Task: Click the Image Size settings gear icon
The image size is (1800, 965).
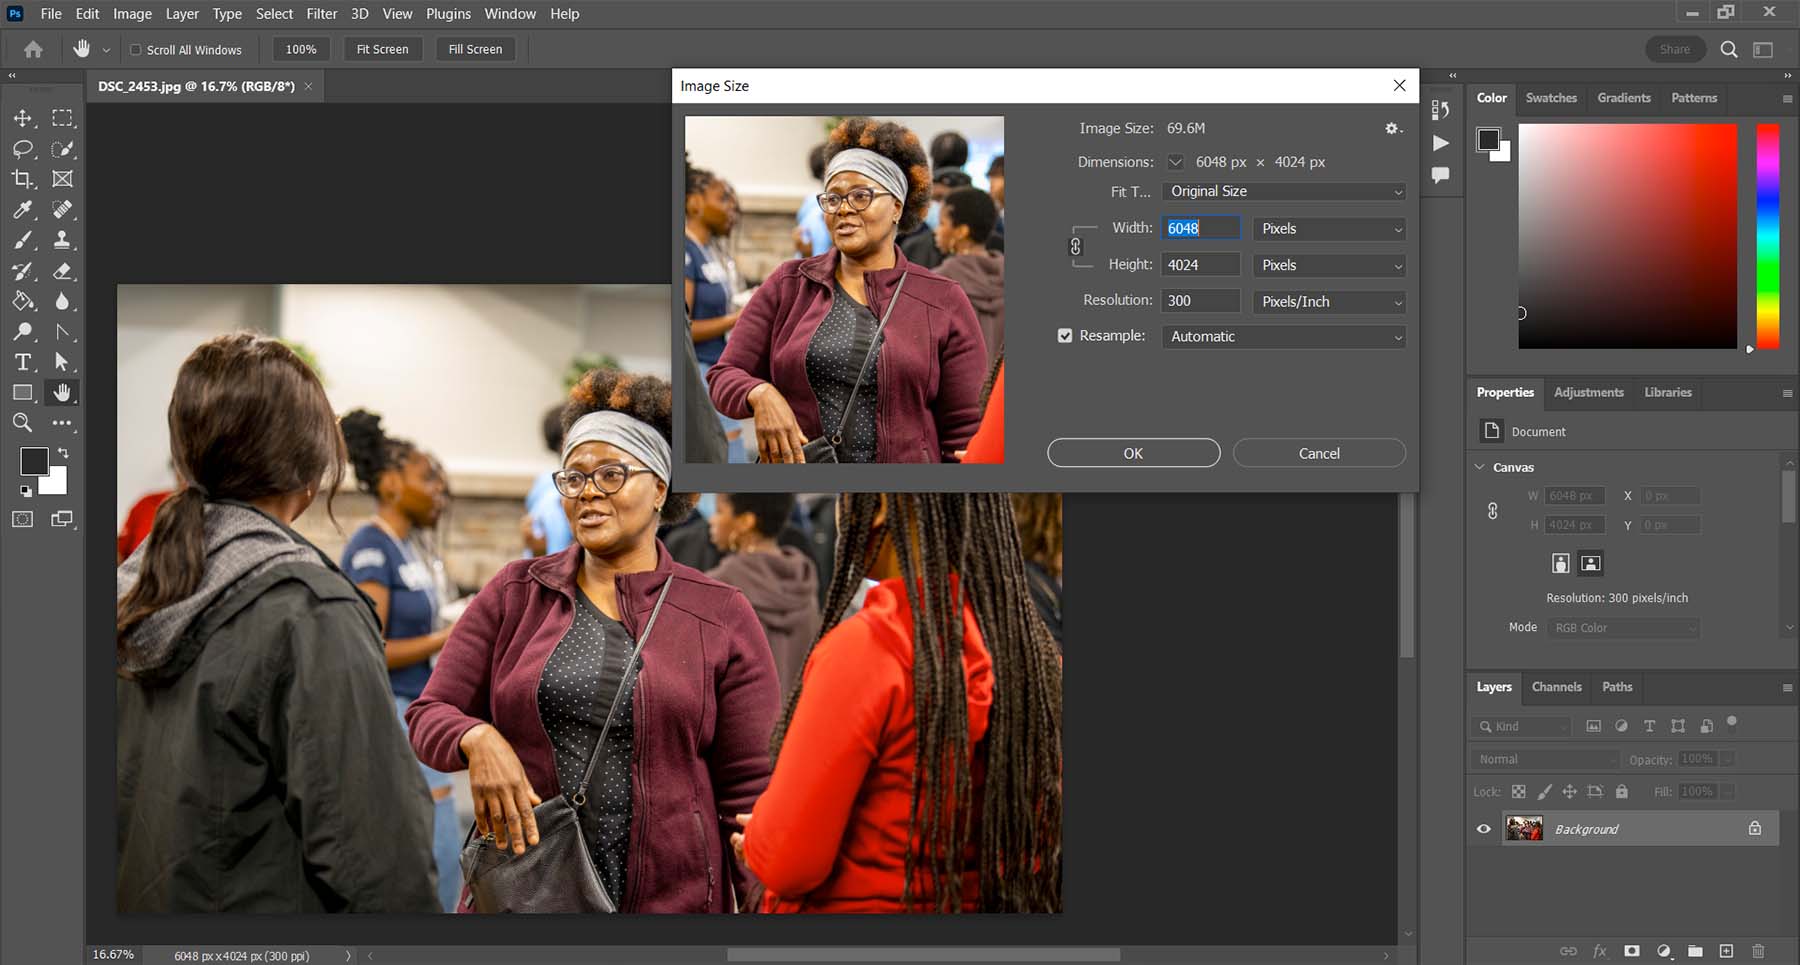Action: [1392, 129]
